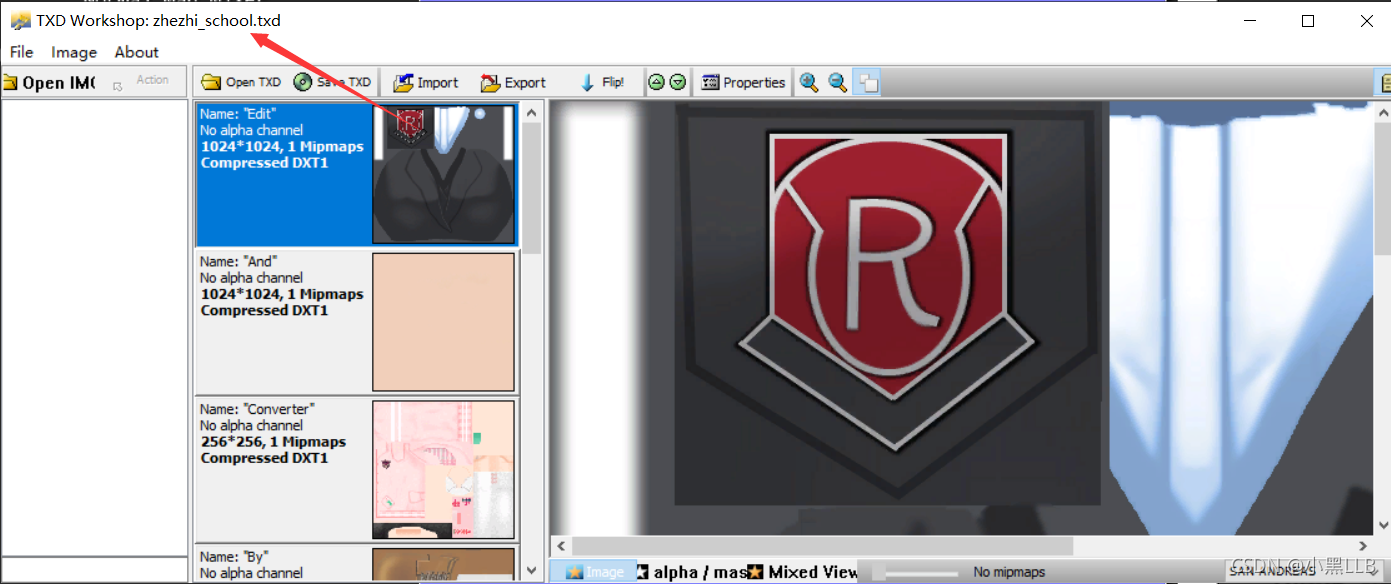The image size is (1391, 584).
Task: Click the zoom in magnifier icon
Action: (x=808, y=82)
